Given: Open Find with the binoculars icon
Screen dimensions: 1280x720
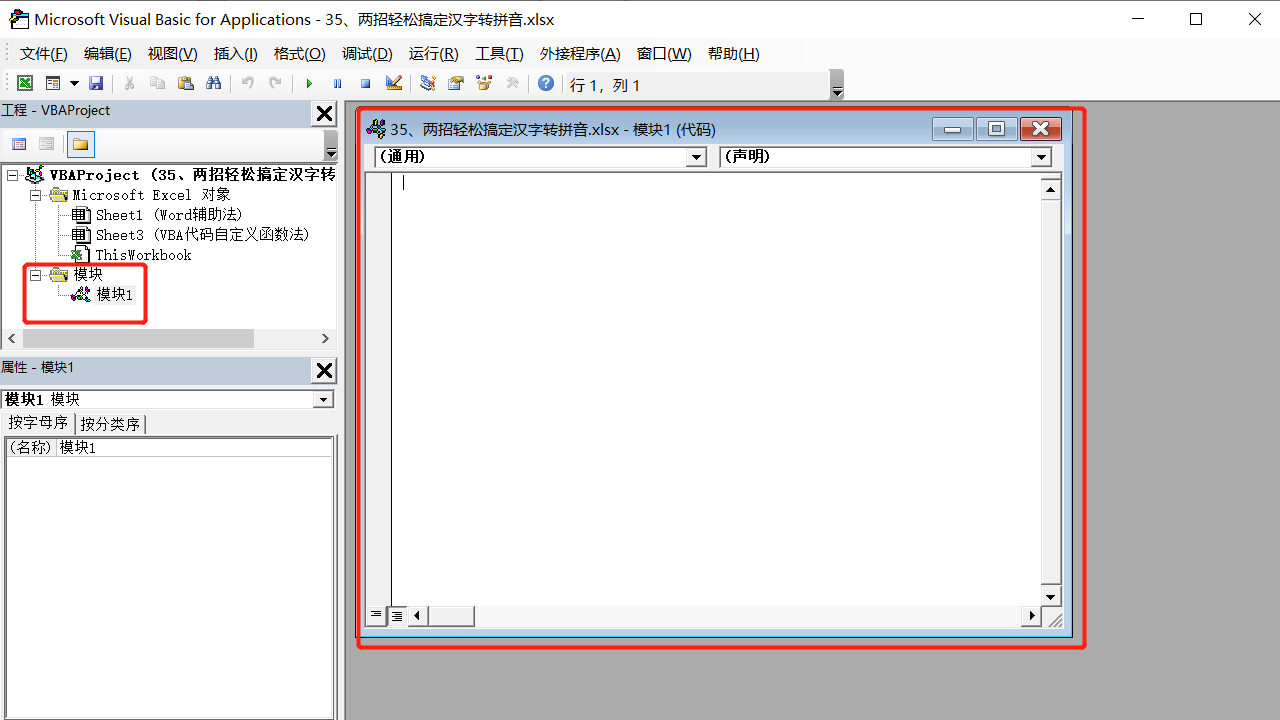Looking at the screenshot, I should (213, 84).
